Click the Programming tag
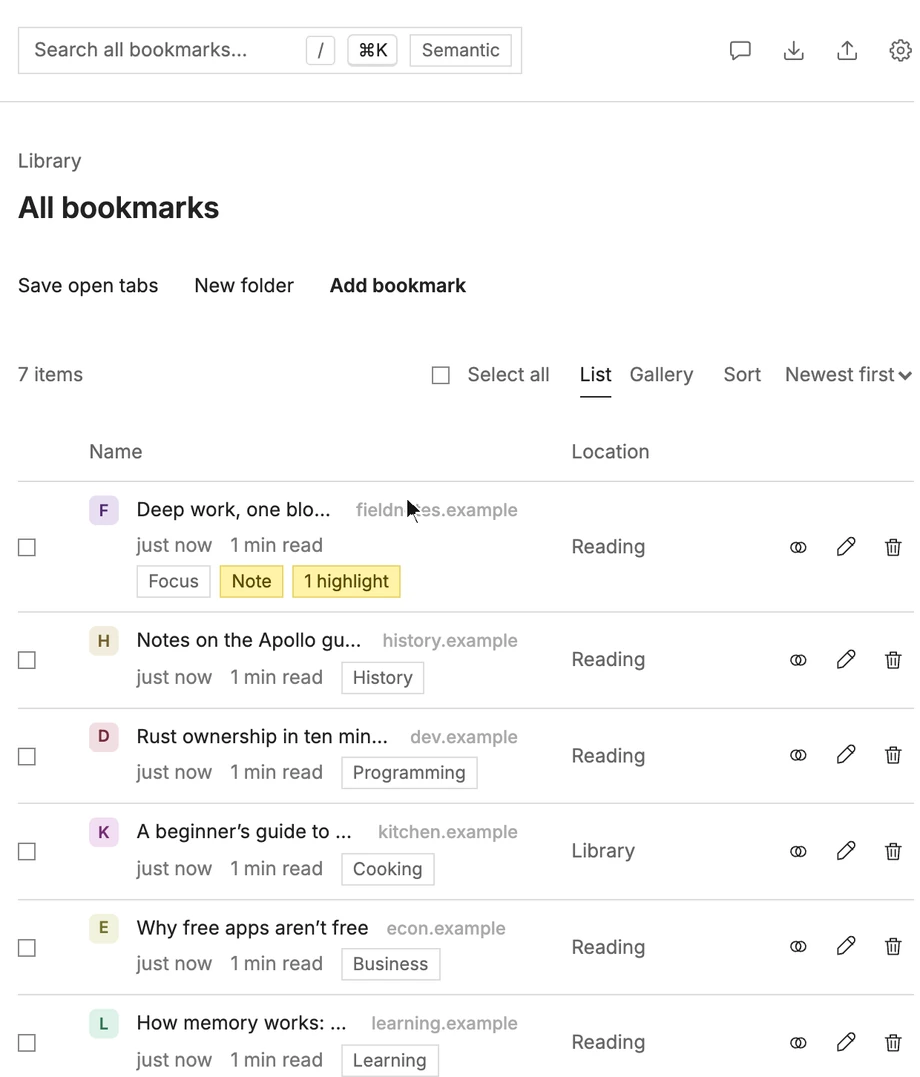The width and height of the screenshot is (920, 1077). (409, 773)
